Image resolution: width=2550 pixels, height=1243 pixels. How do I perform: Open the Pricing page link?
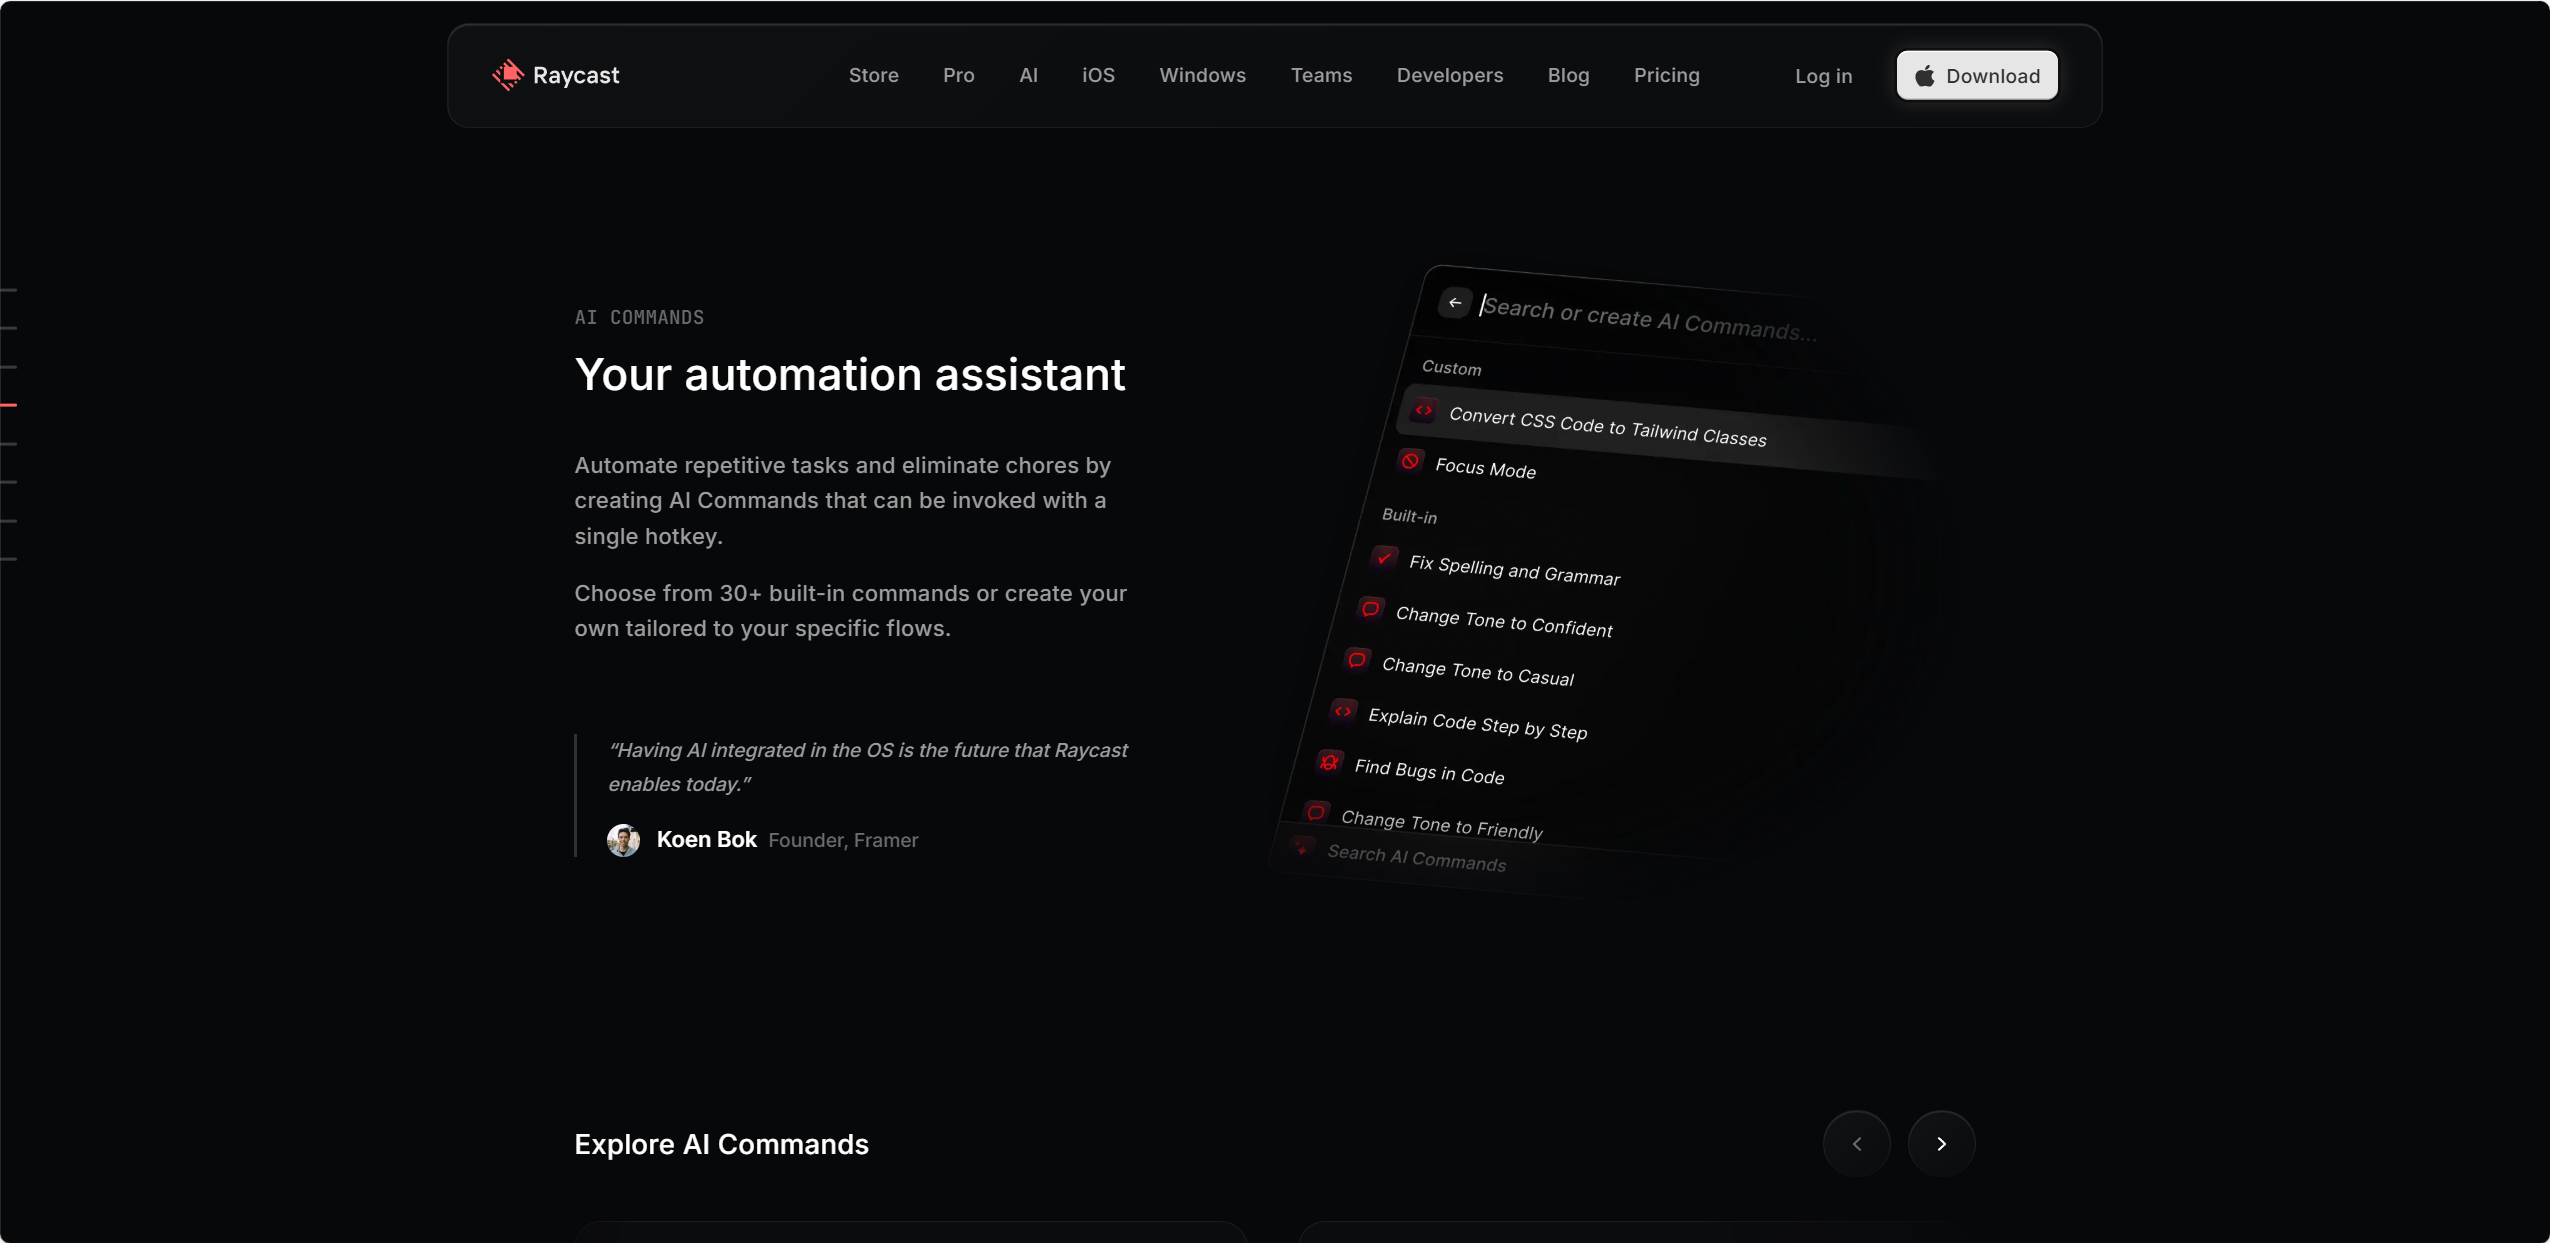tap(1666, 75)
